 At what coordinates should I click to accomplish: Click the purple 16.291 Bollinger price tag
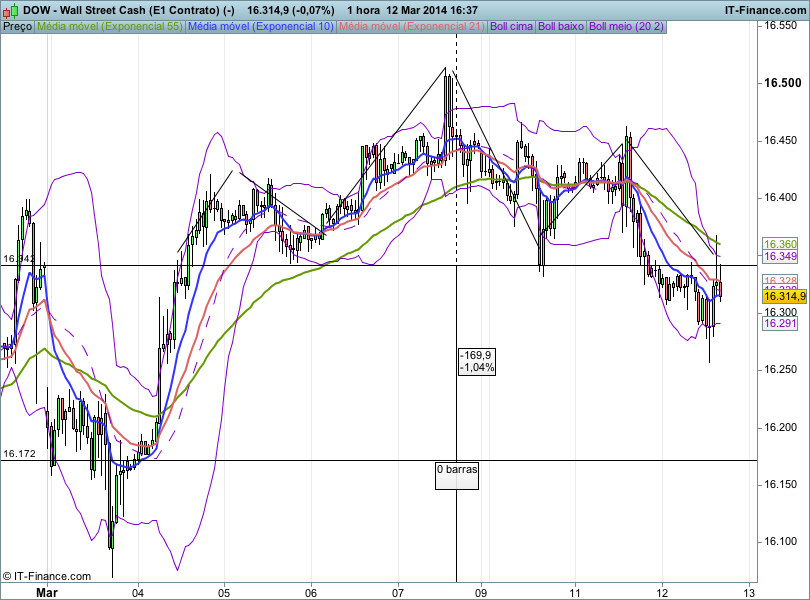[x=780, y=323]
